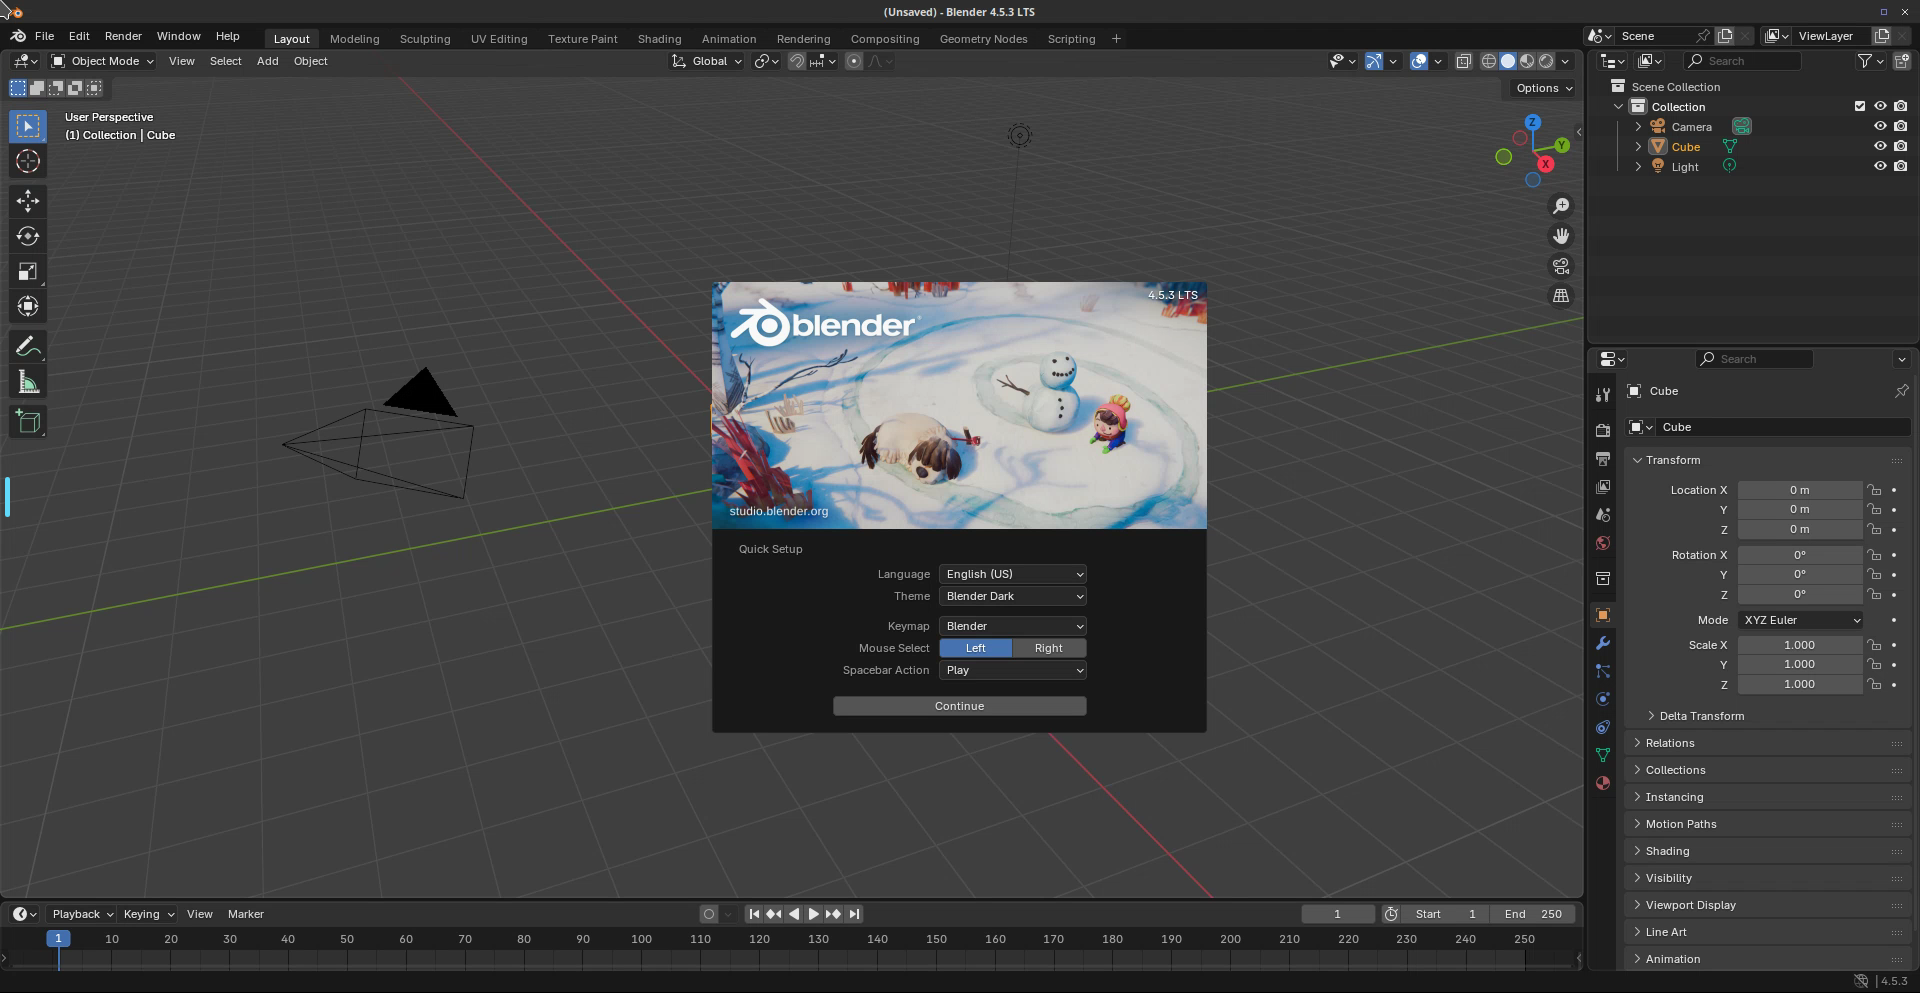
Task: Open the Render menu
Action: [x=123, y=36]
